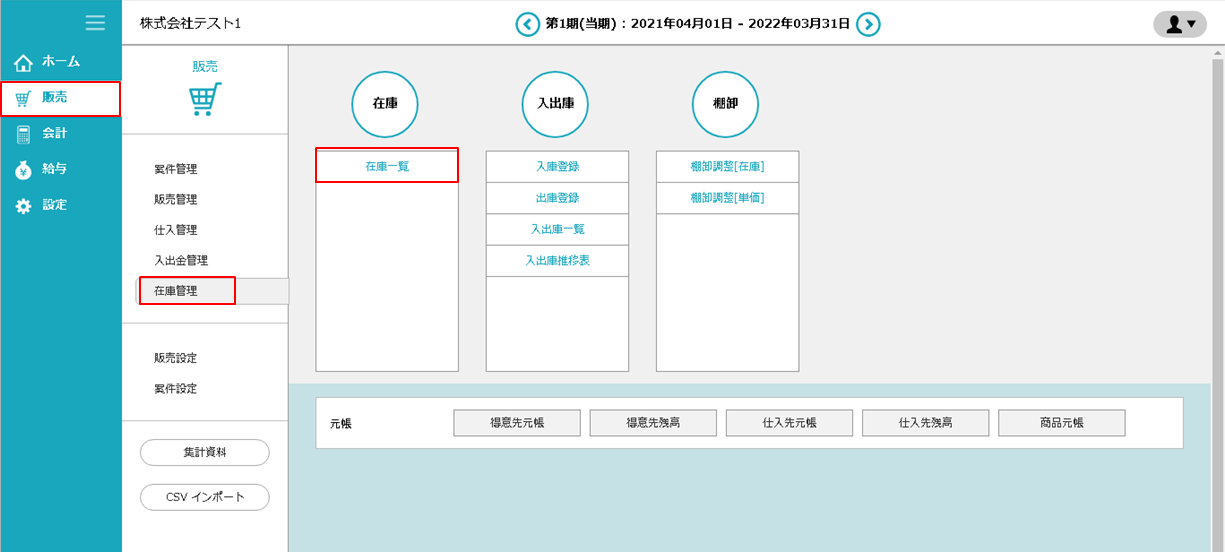Open 設定 gear icon
1225x552 pixels.
pos(23,206)
